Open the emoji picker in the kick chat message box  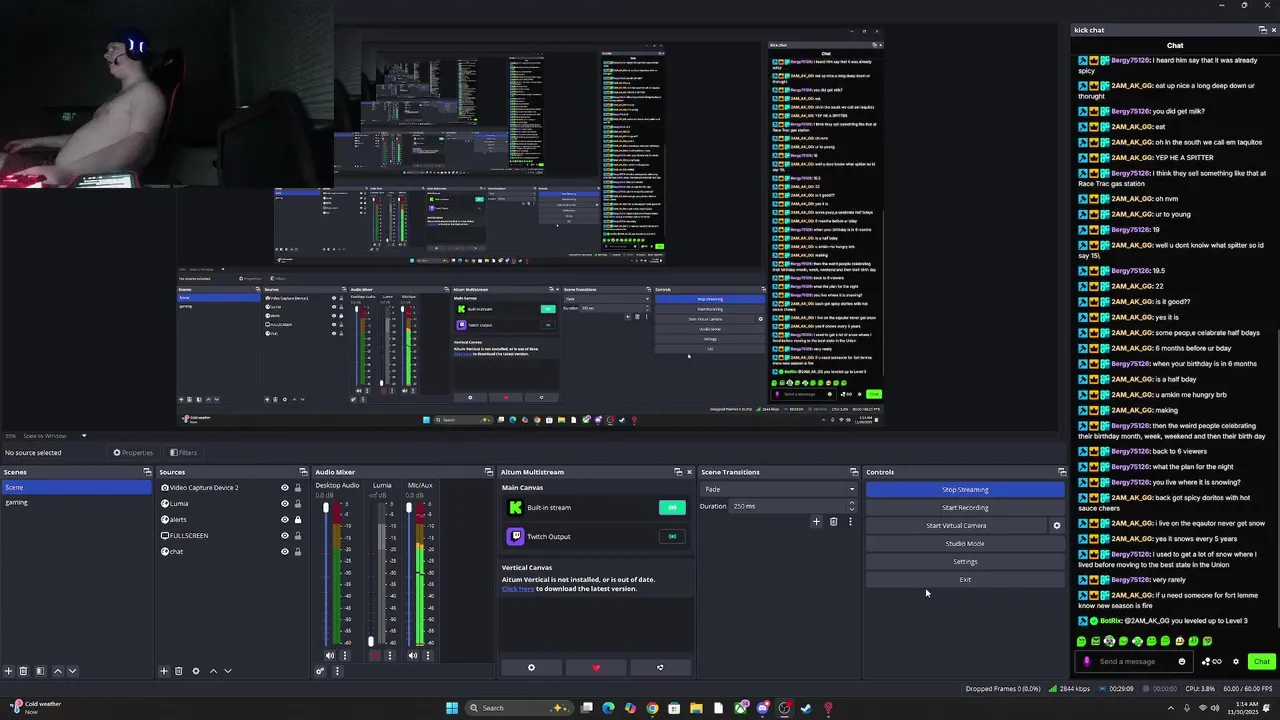click(x=1182, y=661)
